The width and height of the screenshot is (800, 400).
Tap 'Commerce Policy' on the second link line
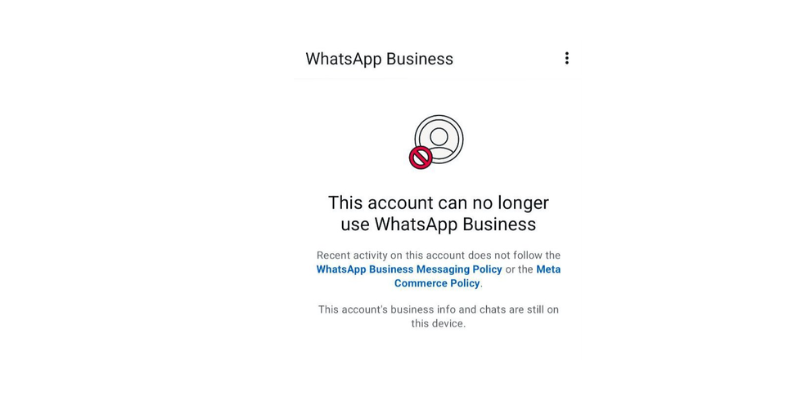click(x=437, y=283)
